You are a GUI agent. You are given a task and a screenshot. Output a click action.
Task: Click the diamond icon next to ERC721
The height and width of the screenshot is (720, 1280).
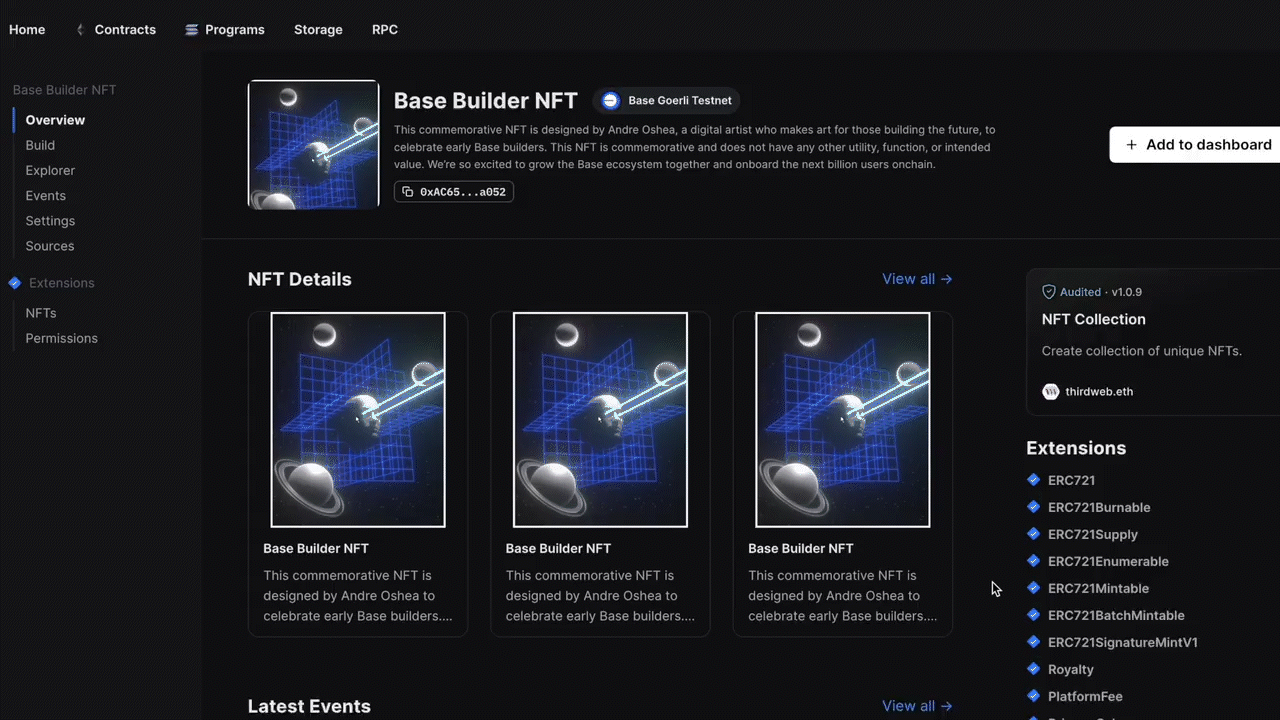click(1034, 480)
